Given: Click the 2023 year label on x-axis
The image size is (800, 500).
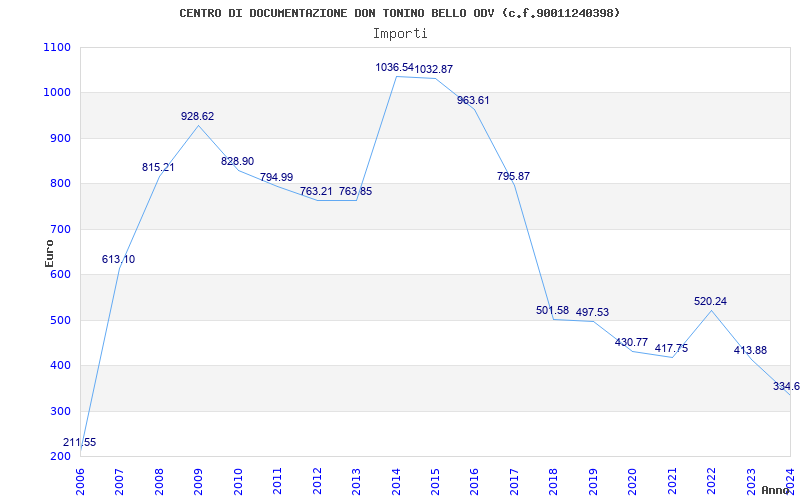Looking at the screenshot, I should (751, 481).
